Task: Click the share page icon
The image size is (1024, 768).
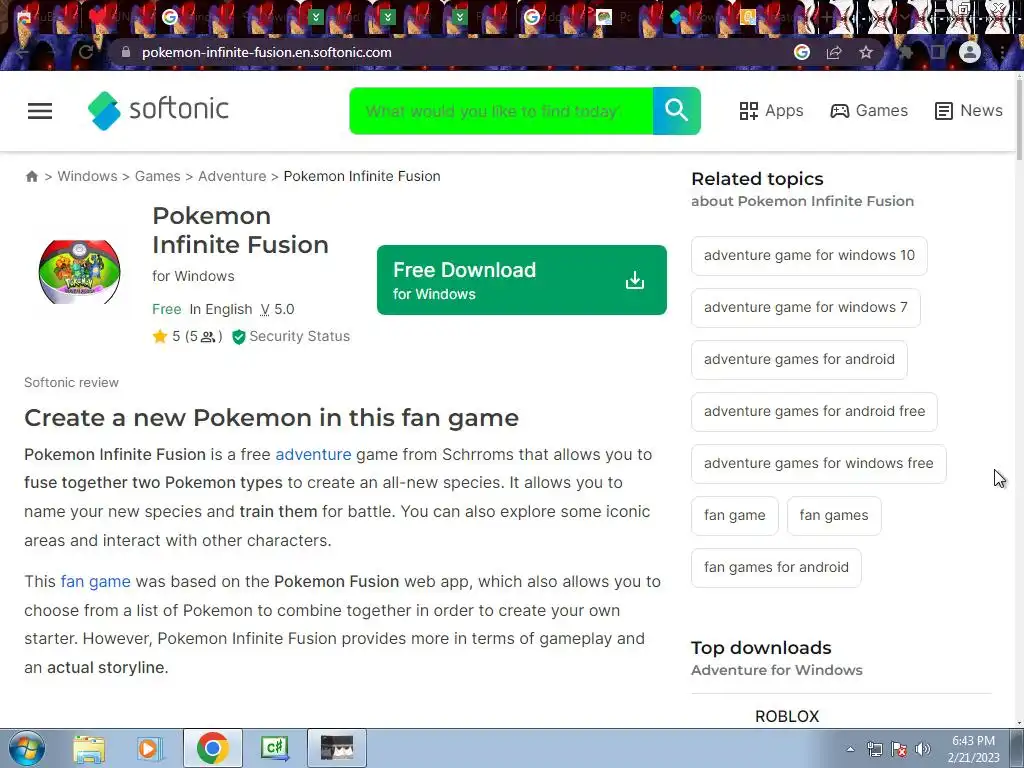Action: [x=834, y=52]
